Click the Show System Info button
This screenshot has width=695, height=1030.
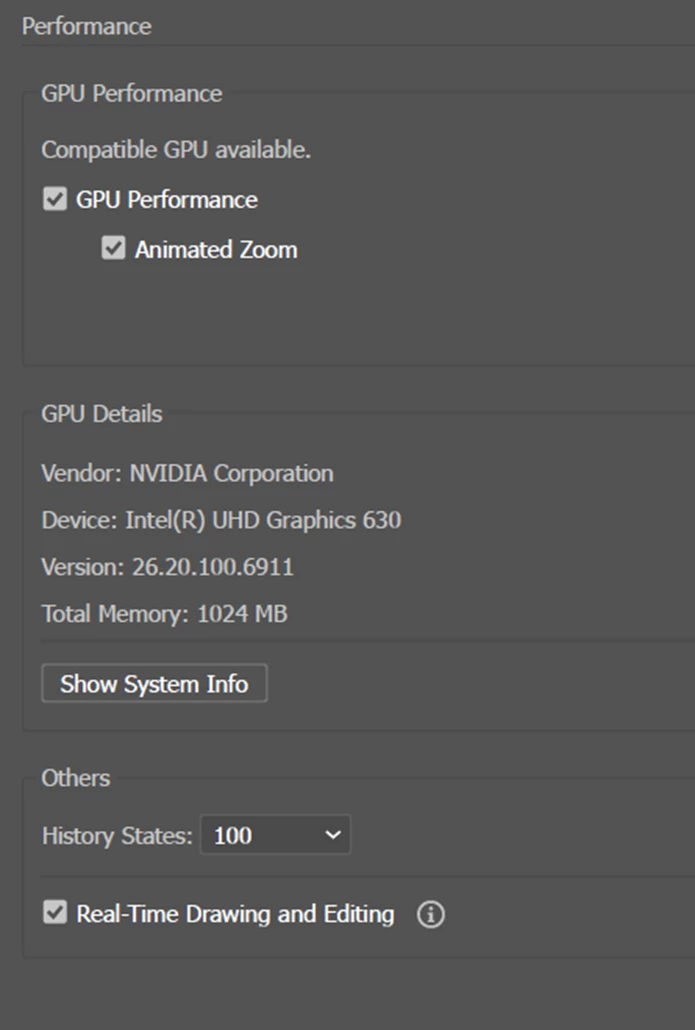[154, 683]
